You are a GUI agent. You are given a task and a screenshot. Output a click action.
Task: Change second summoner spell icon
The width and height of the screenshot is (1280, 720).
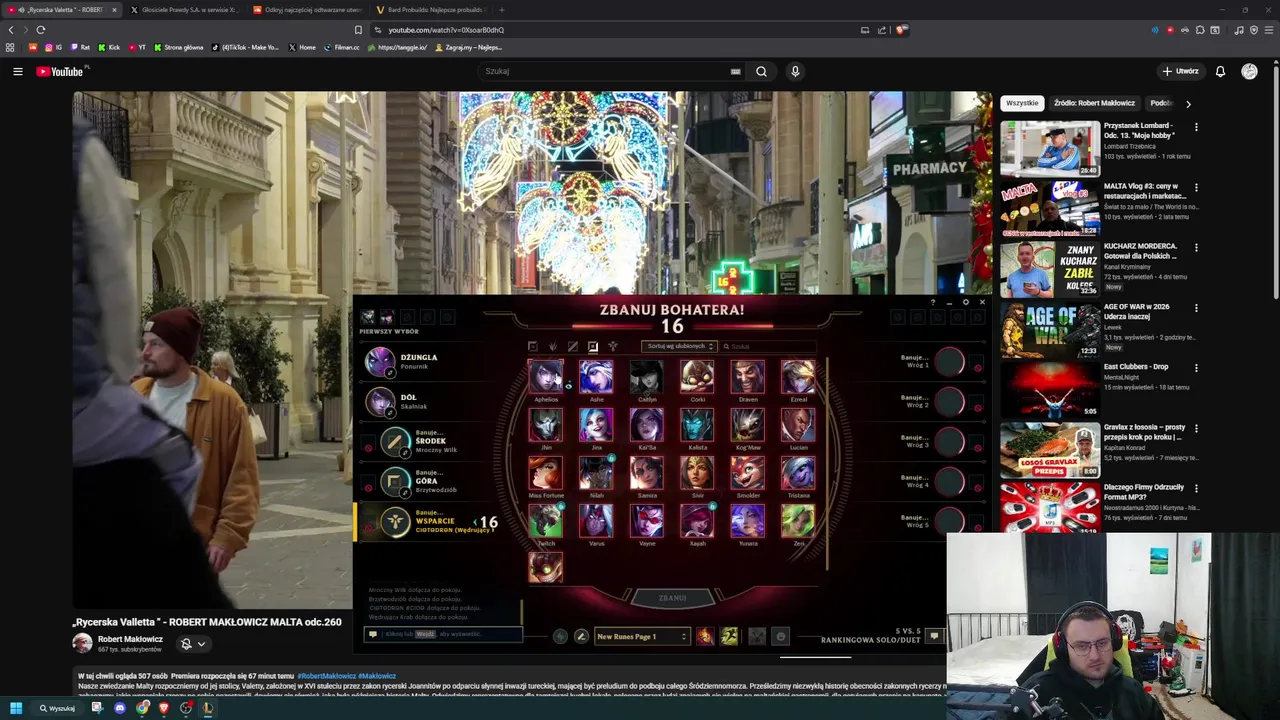click(729, 636)
